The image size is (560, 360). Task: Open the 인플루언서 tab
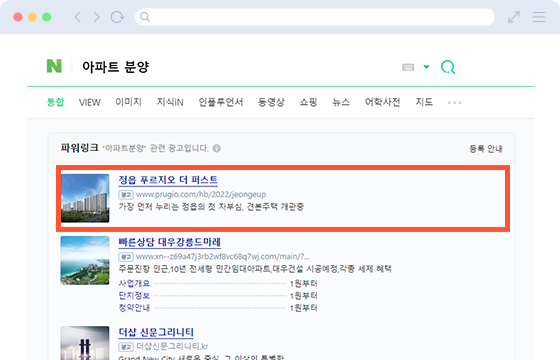point(221,102)
